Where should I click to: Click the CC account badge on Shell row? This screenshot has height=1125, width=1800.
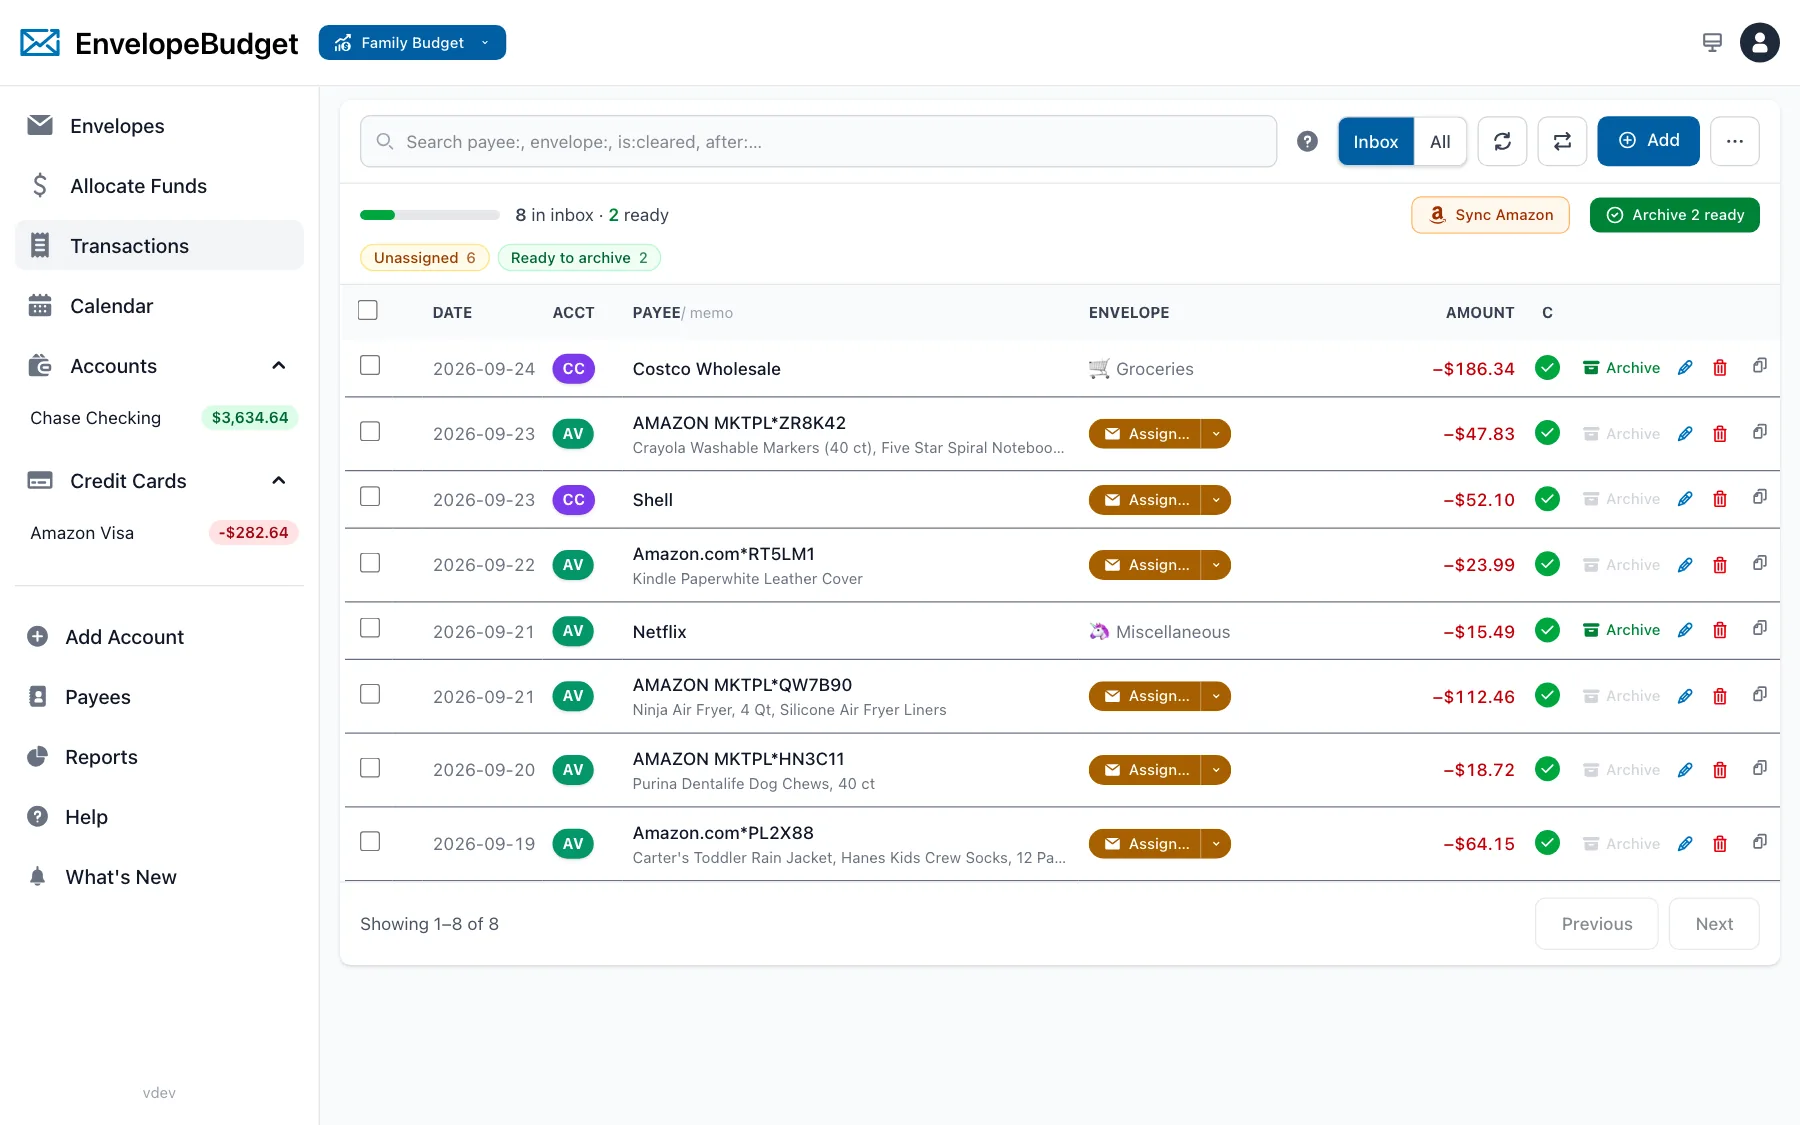tap(574, 500)
